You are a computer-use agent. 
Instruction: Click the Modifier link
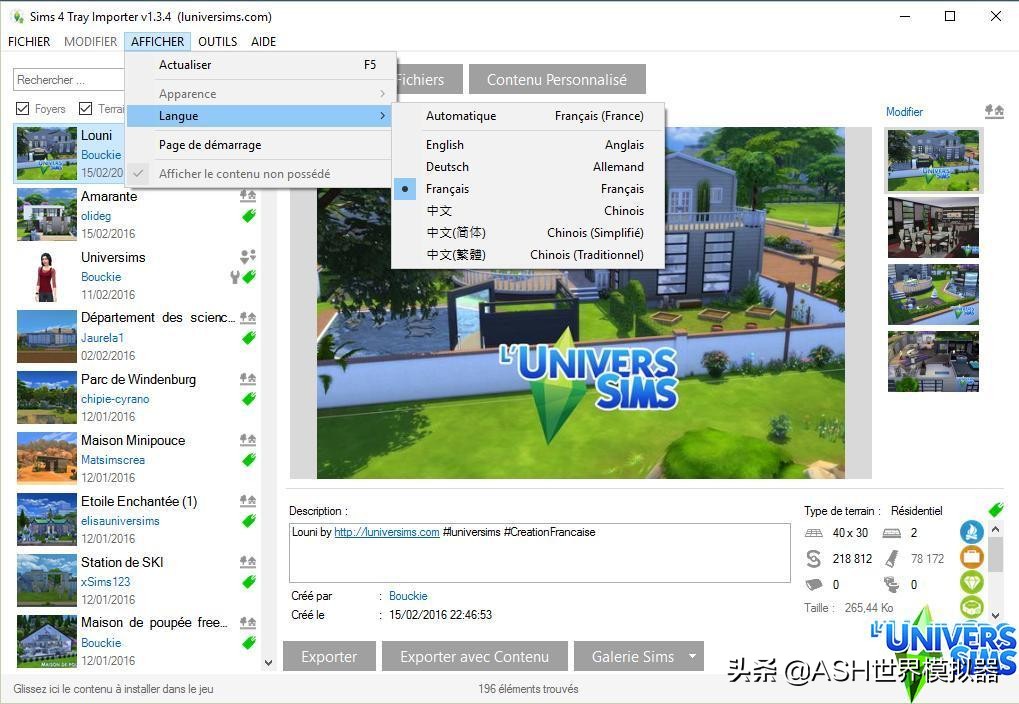[x=904, y=112]
